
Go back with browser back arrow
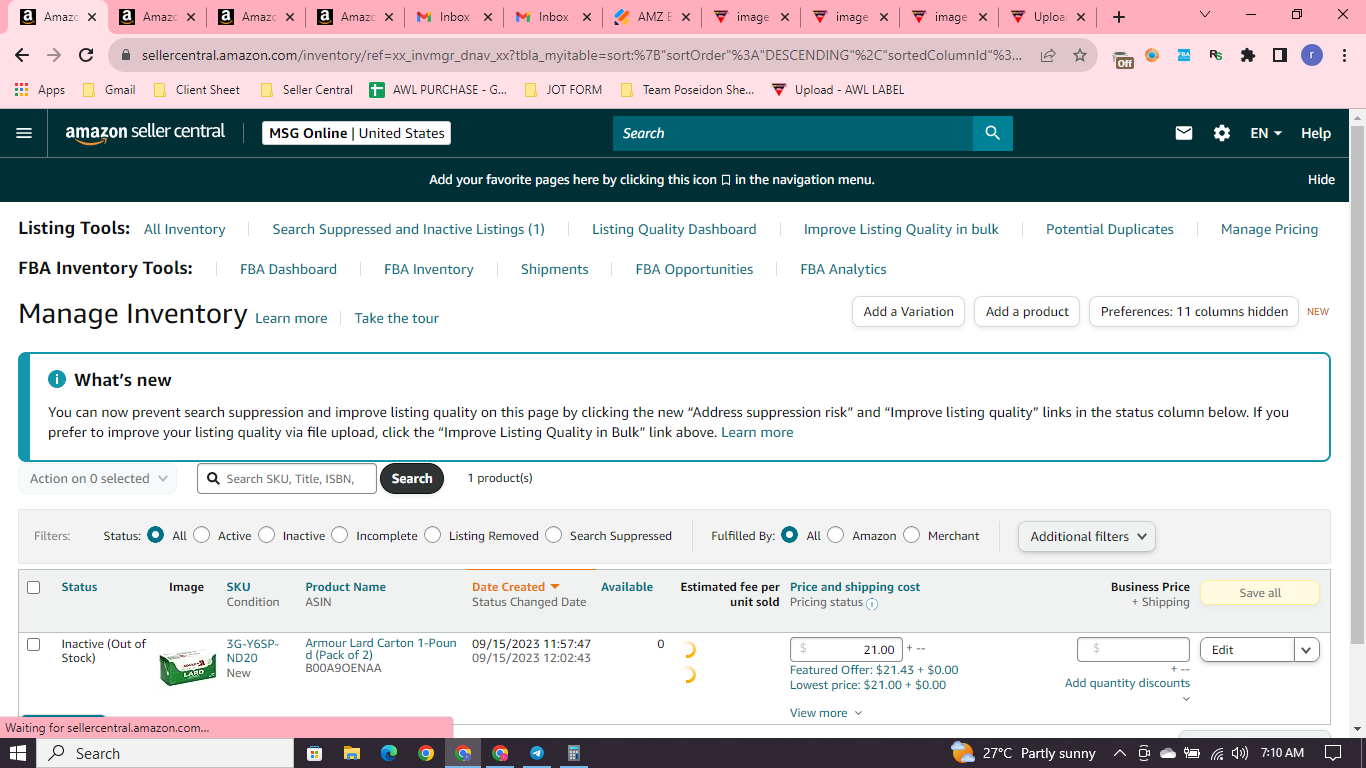(x=22, y=56)
